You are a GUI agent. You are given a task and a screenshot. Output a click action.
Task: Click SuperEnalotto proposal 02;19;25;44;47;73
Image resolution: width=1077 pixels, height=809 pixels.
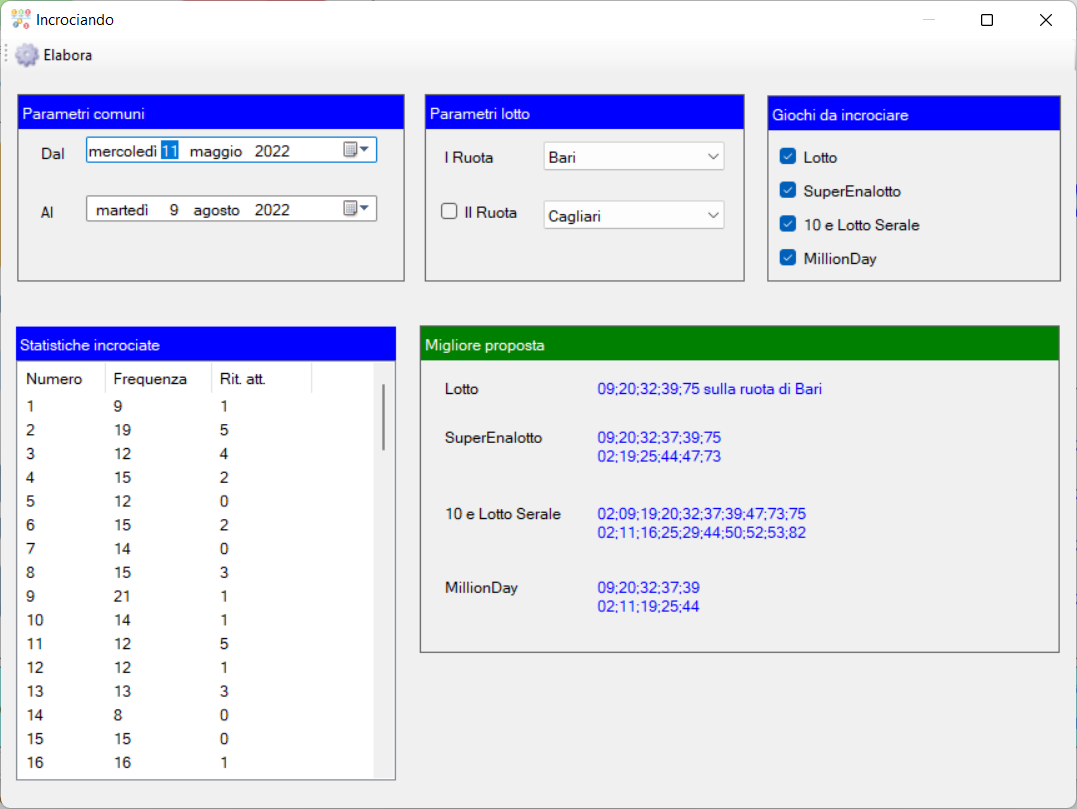pos(659,456)
